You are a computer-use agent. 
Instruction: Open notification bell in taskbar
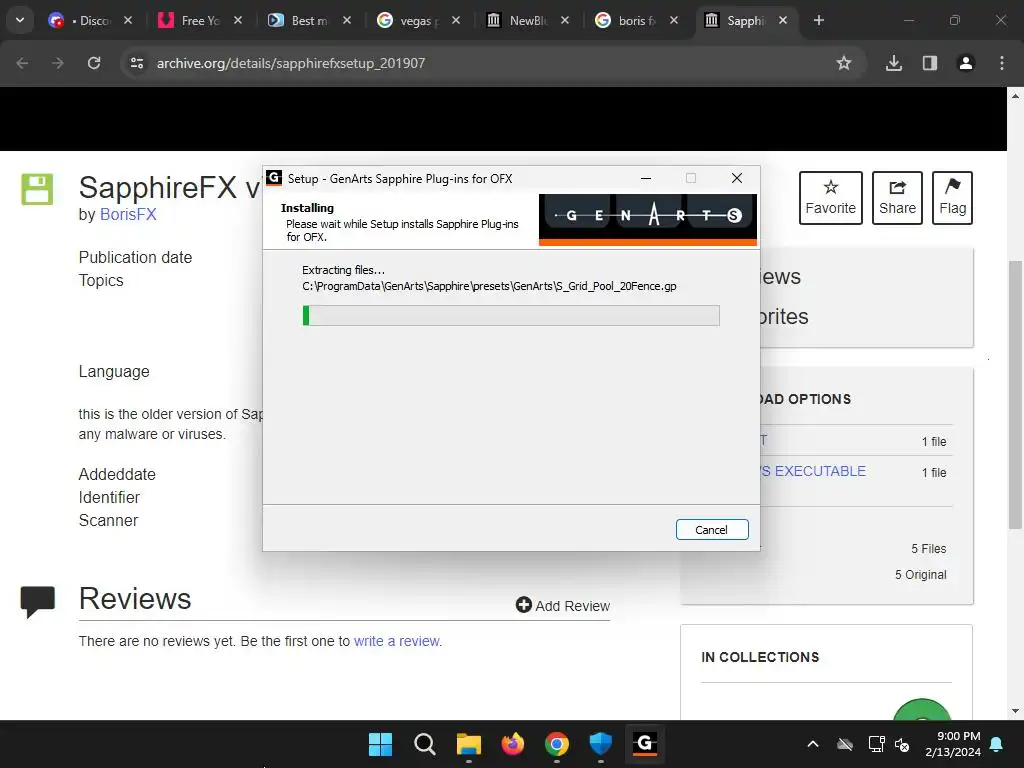tap(997, 744)
